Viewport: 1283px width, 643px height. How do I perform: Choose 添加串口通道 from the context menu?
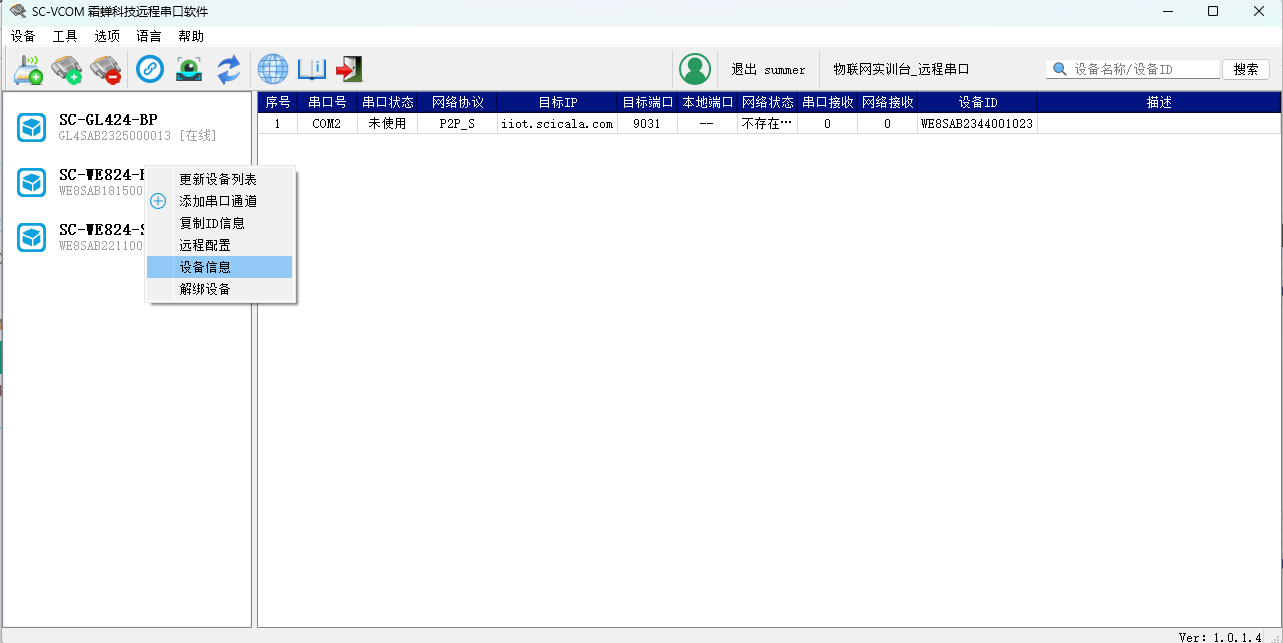point(218,201)
